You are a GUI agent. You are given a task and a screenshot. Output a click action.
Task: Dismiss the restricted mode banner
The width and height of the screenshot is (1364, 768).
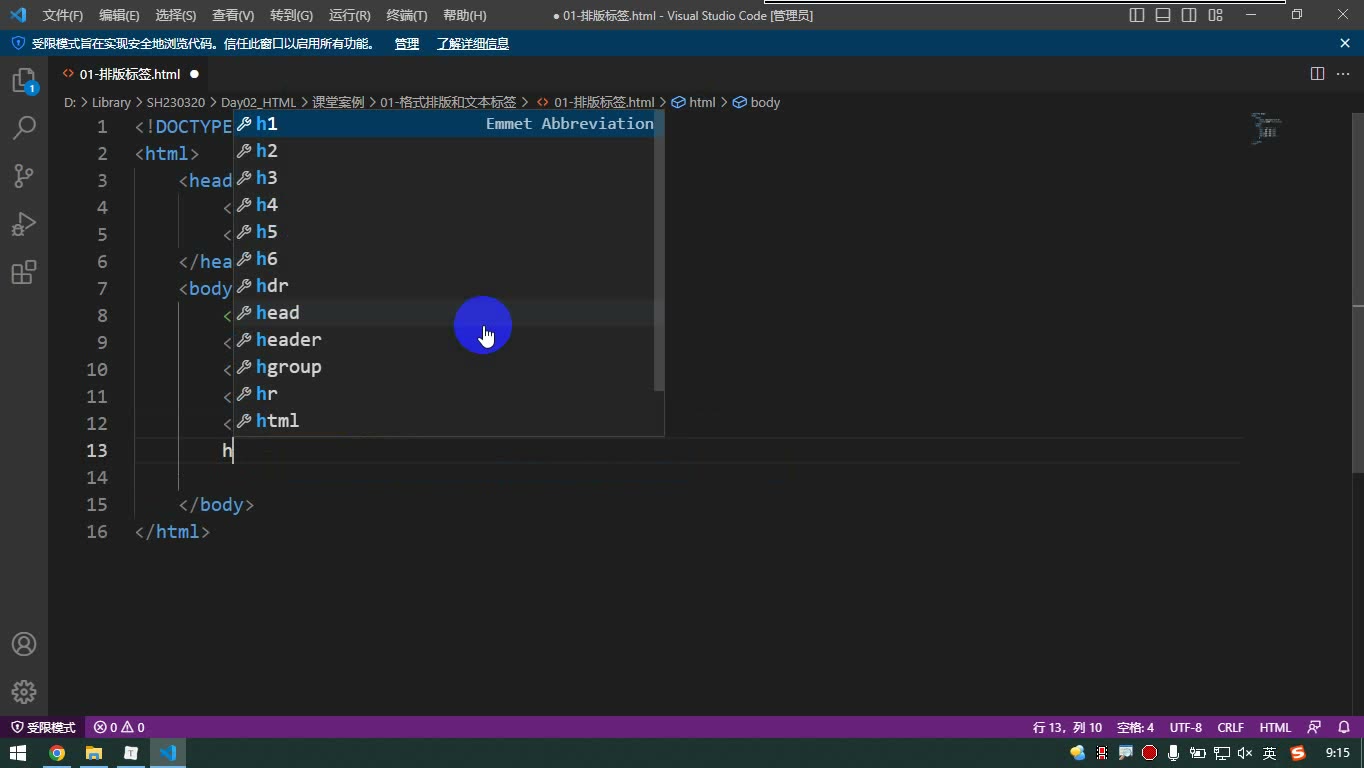(x=1345, y=43)
